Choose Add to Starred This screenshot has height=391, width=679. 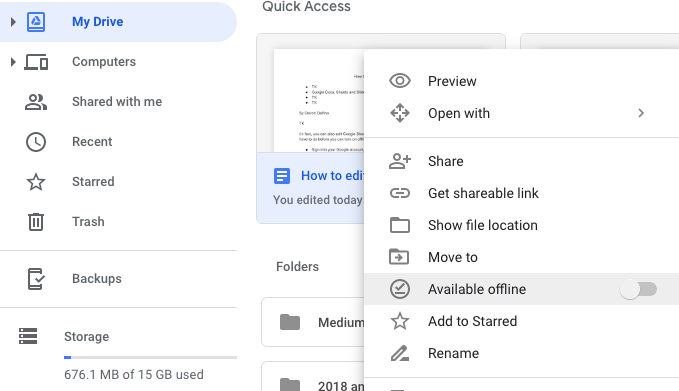pyautogui.click(x=472, y=321)
